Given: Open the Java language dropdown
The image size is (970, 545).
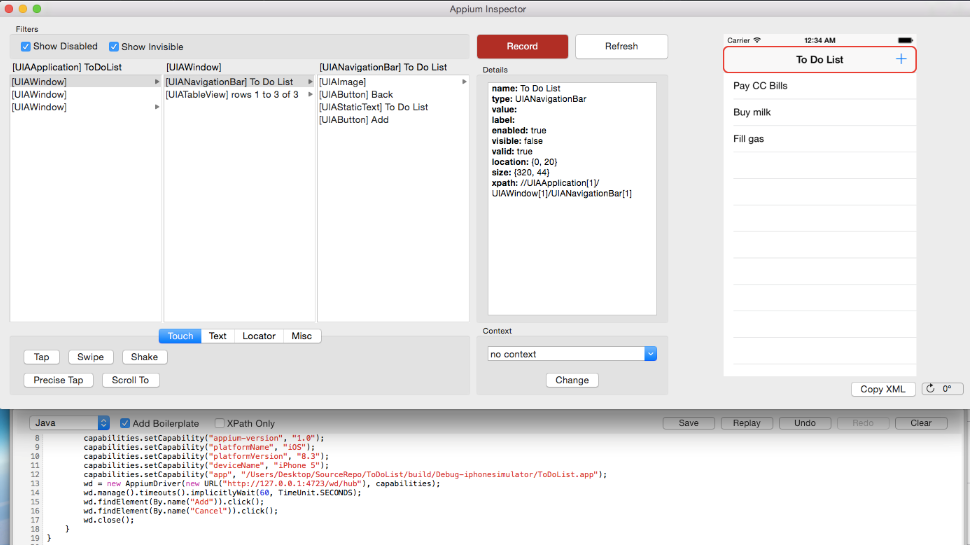Looking at the screenshot, I should coord(69,423).
